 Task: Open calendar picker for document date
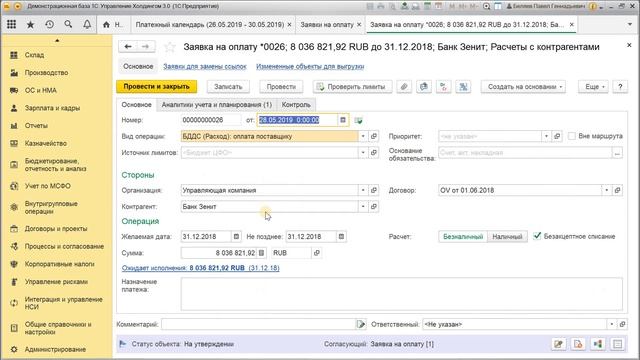pyautogui.click(x=343, y=120)
